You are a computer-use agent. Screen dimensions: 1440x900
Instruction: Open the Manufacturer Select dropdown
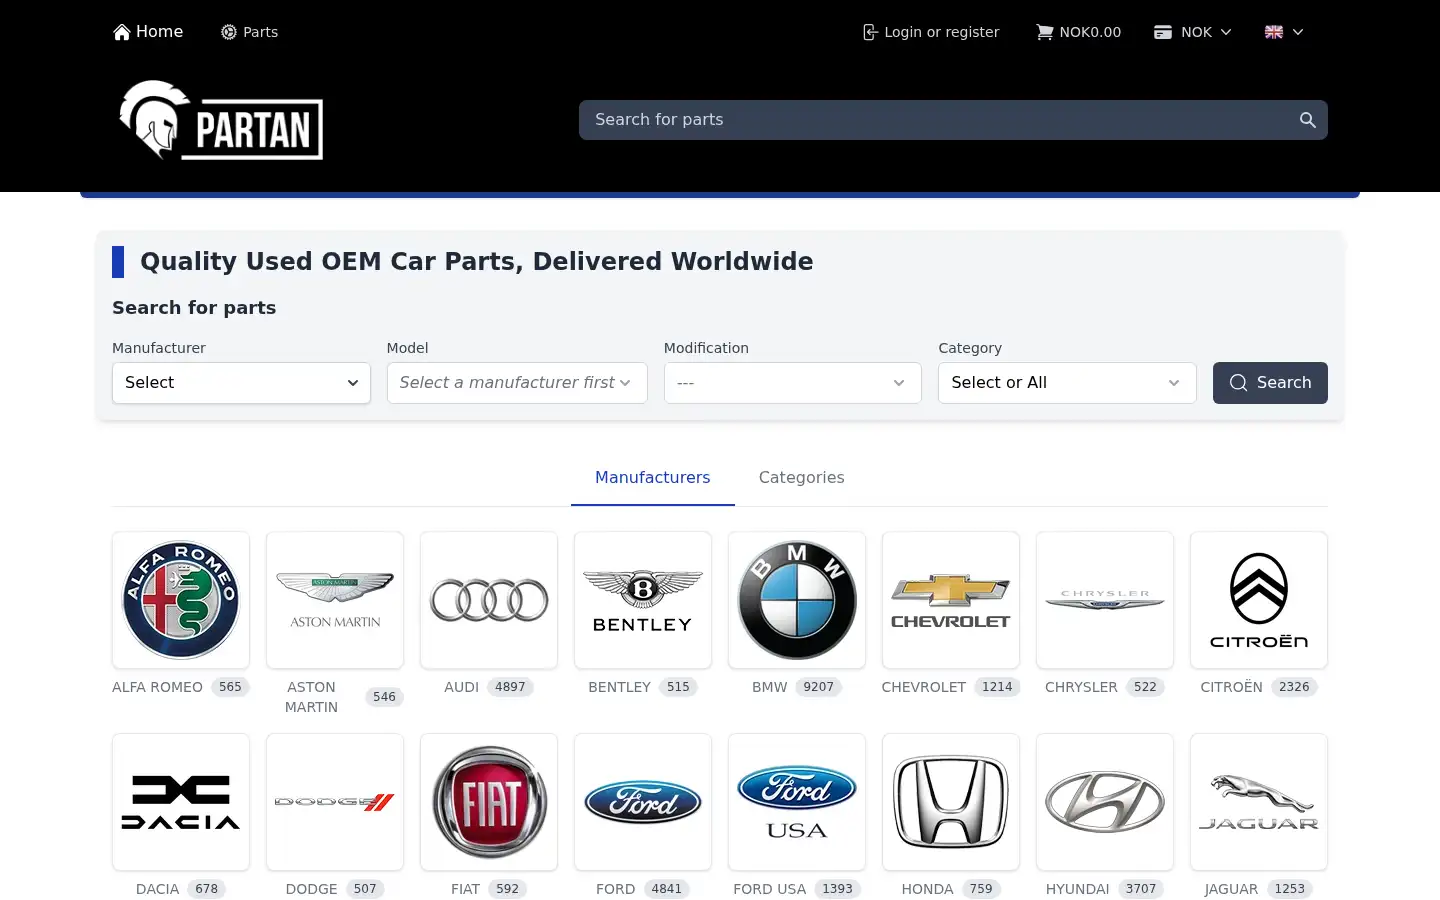[241, 383]
